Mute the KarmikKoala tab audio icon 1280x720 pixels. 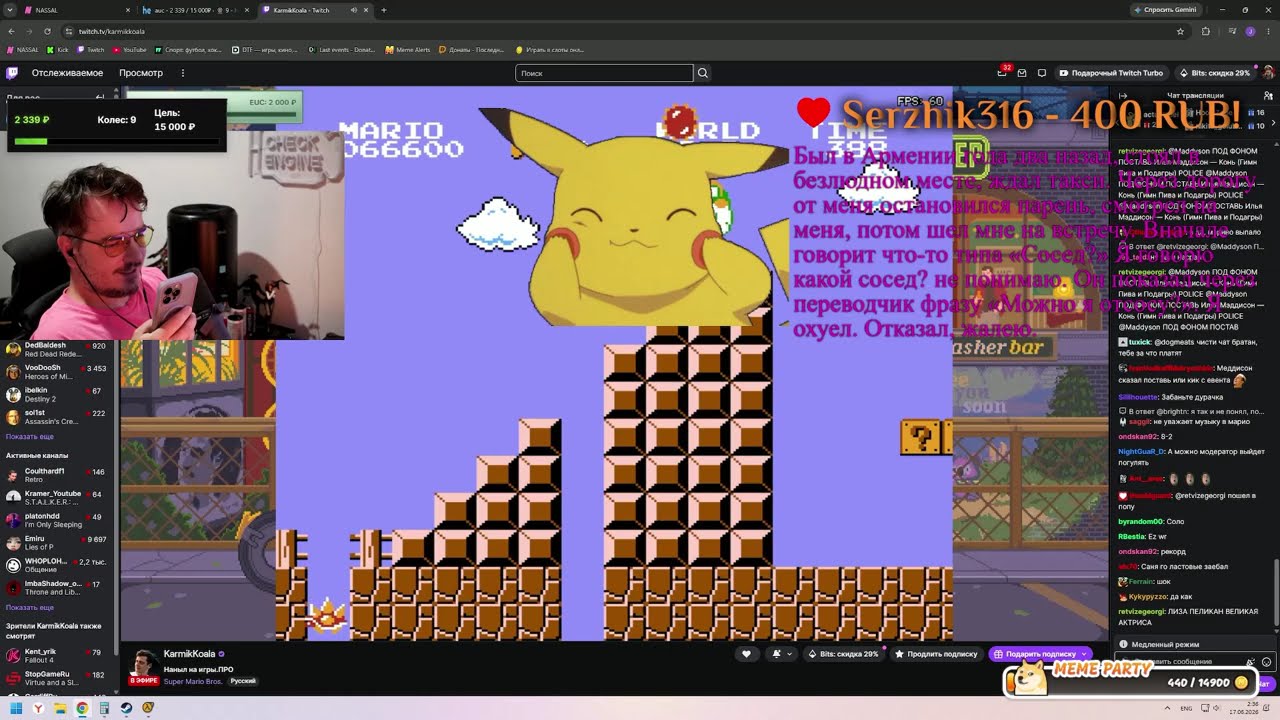354,10
